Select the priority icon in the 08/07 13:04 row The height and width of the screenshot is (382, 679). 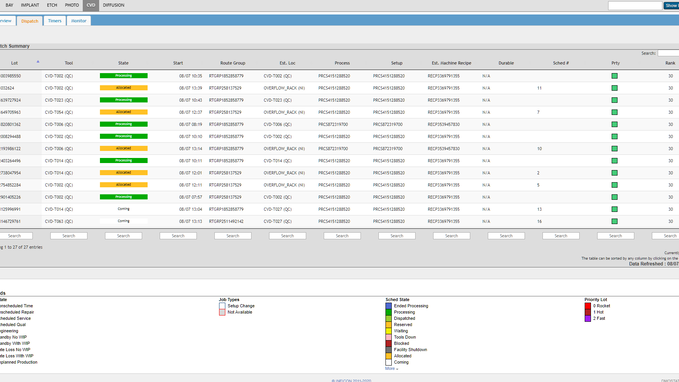614,209
